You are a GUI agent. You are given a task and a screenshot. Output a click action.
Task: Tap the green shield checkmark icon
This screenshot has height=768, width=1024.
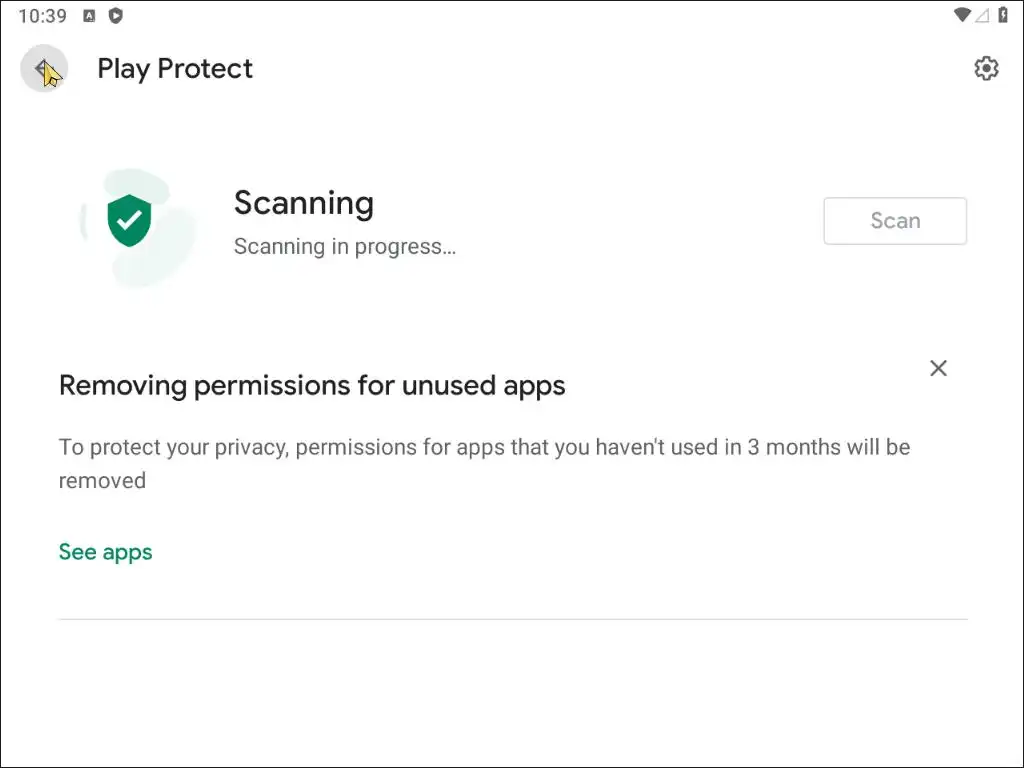click(x=129, y=221)
